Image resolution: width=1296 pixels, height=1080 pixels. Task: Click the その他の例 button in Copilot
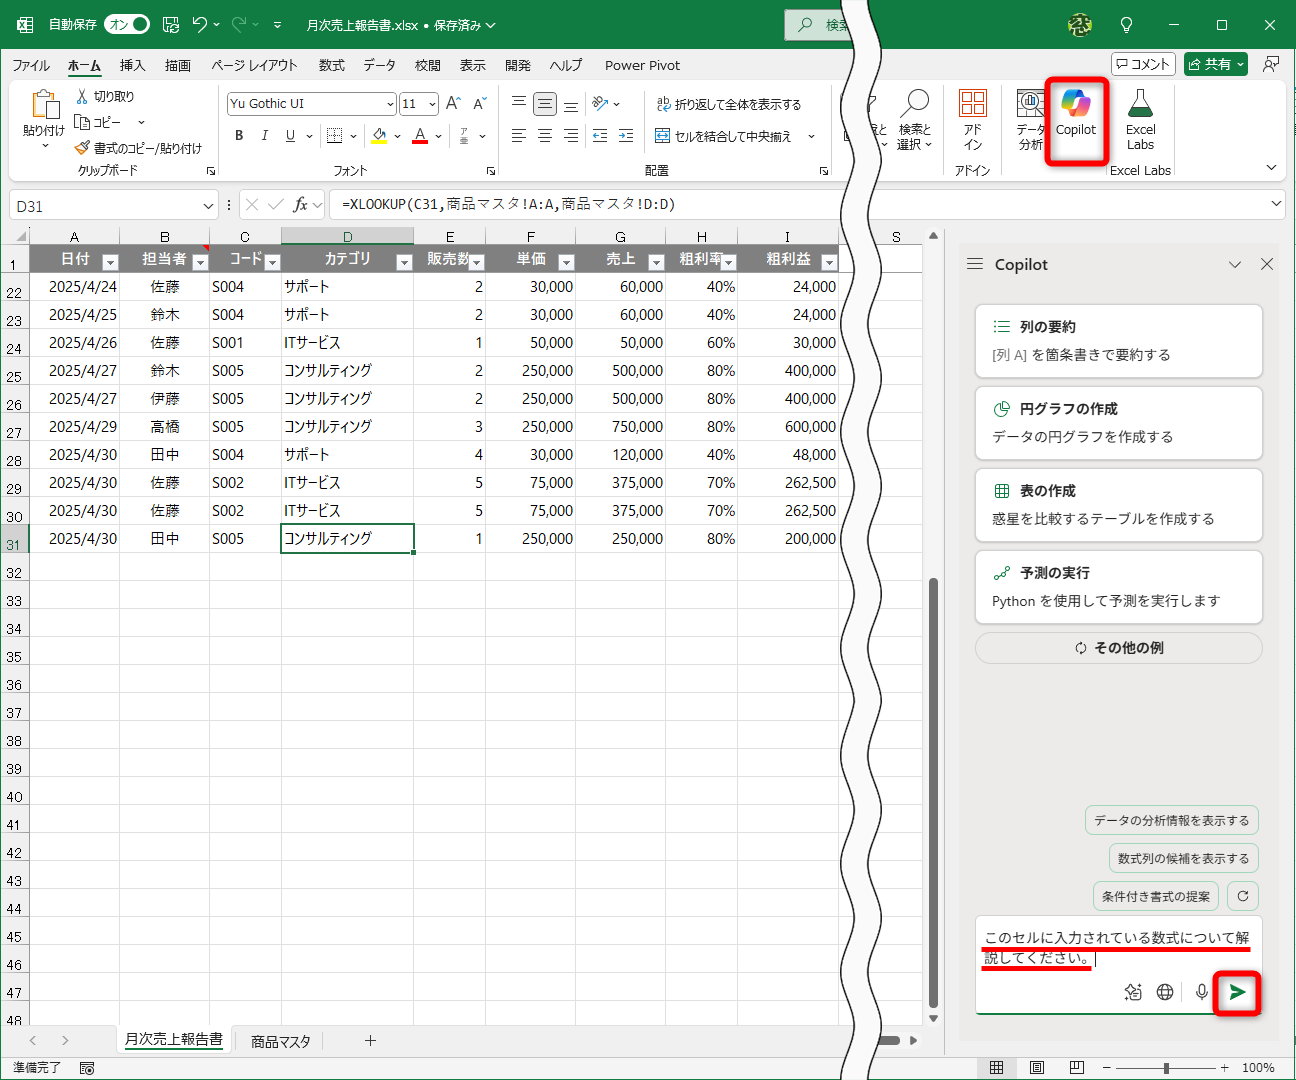click(x=1118, y=648)
